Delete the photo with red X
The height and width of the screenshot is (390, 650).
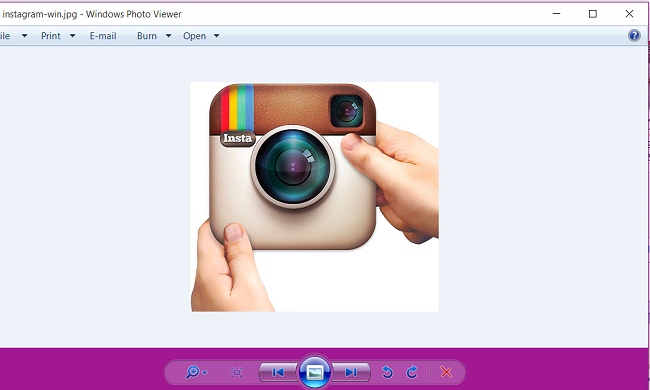pos(446,372)
